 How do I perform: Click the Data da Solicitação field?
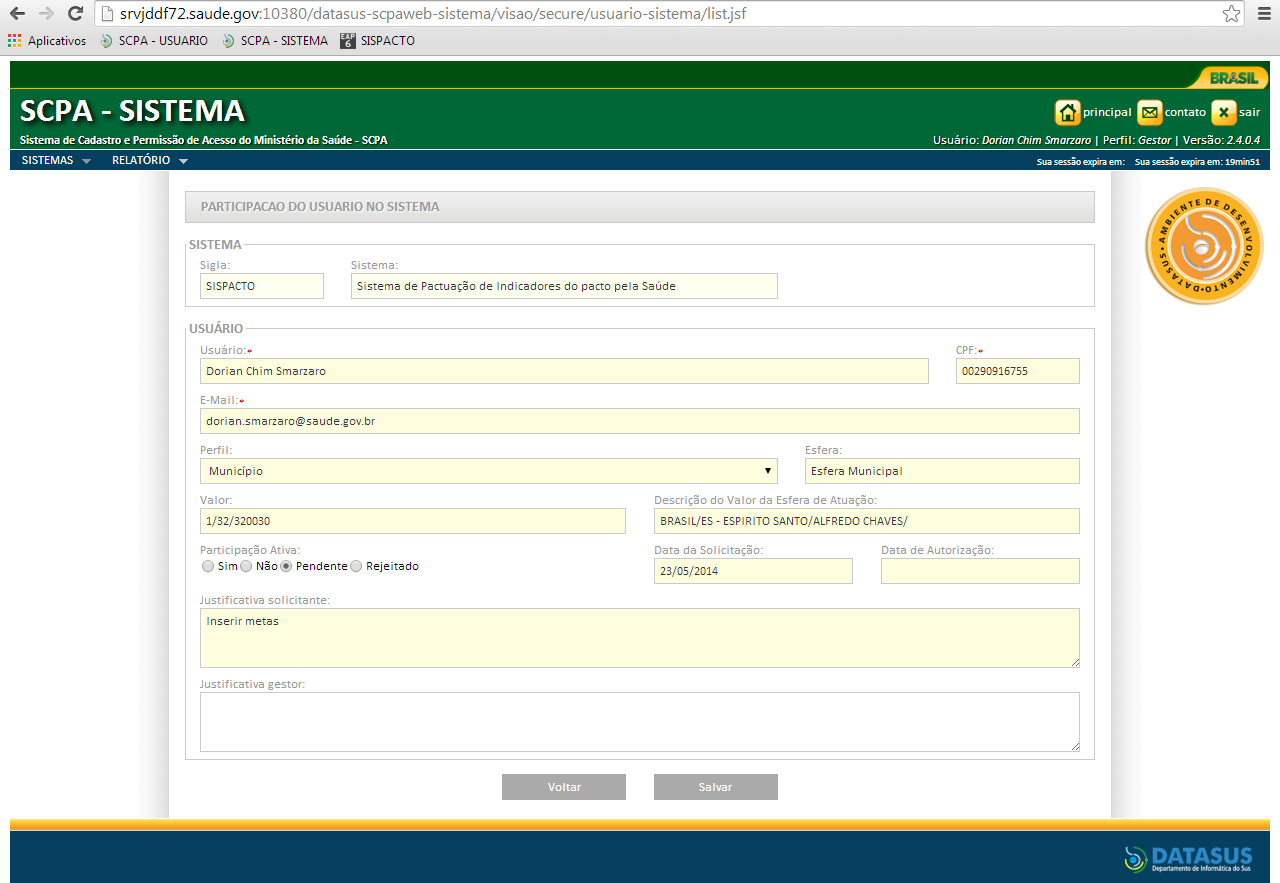[x=753, y=571]
